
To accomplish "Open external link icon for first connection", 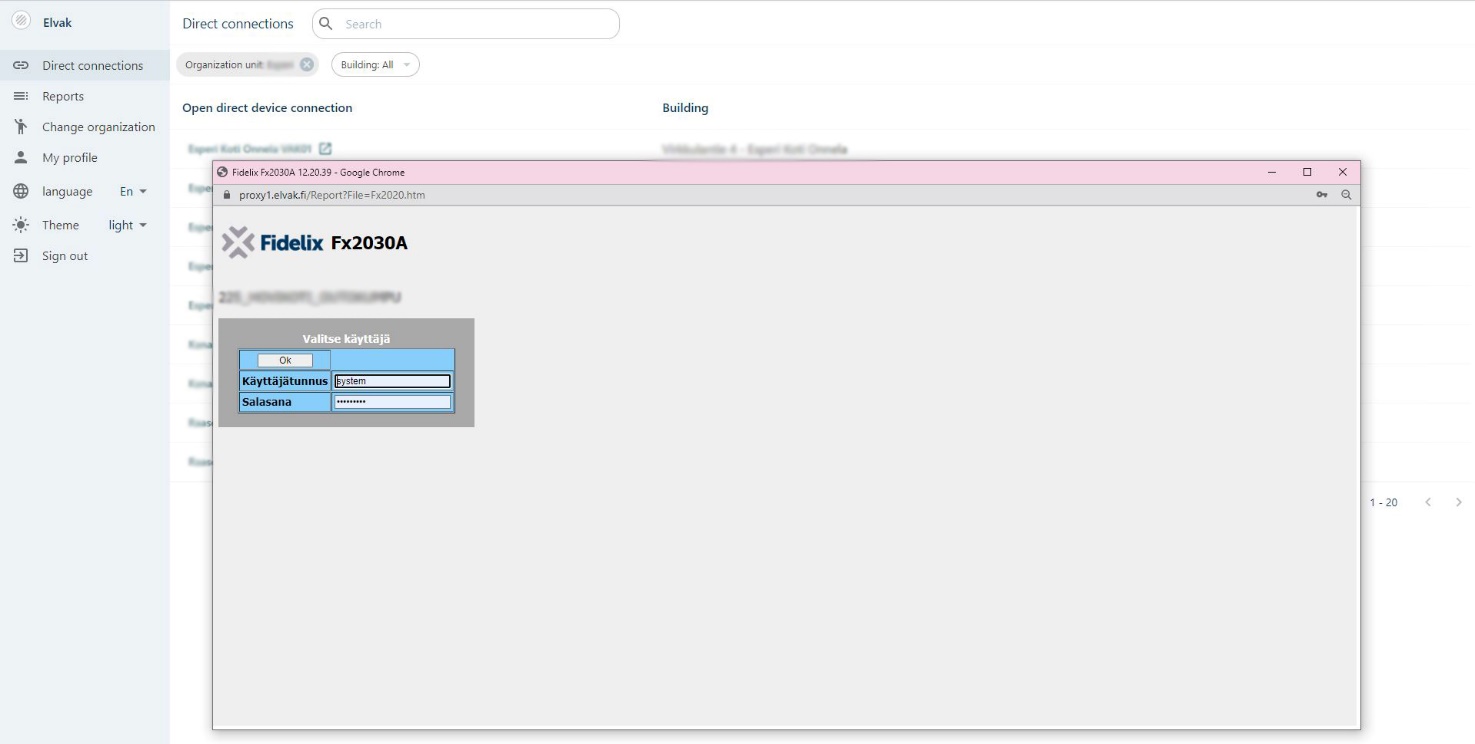I will (325, 149).
